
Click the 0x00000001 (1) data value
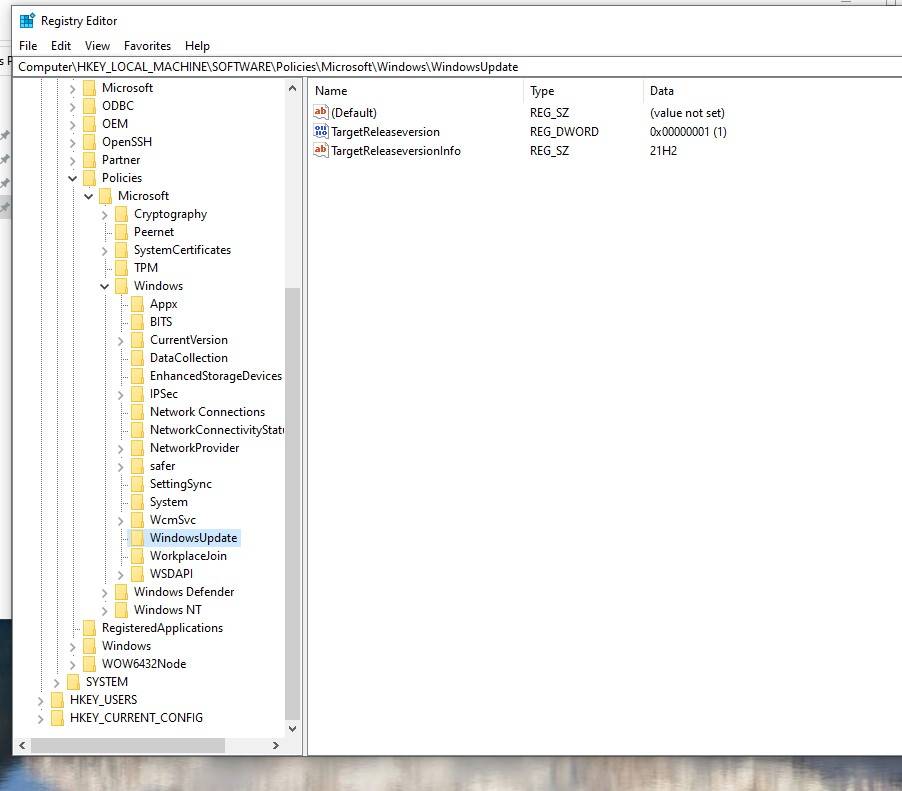tap(688, 132)
